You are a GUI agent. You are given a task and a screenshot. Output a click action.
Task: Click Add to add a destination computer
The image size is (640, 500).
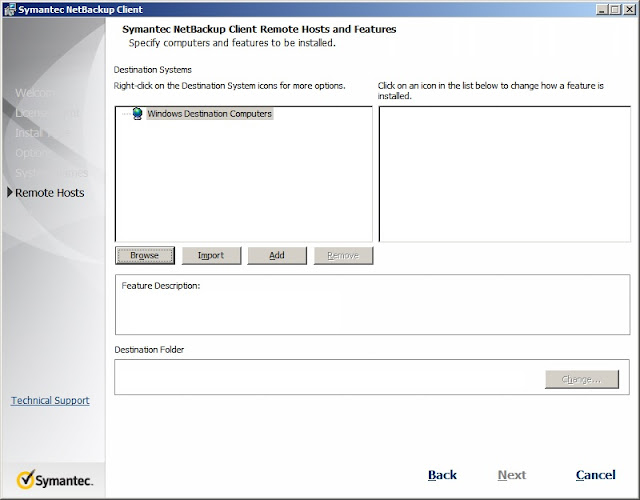point(277,256)
